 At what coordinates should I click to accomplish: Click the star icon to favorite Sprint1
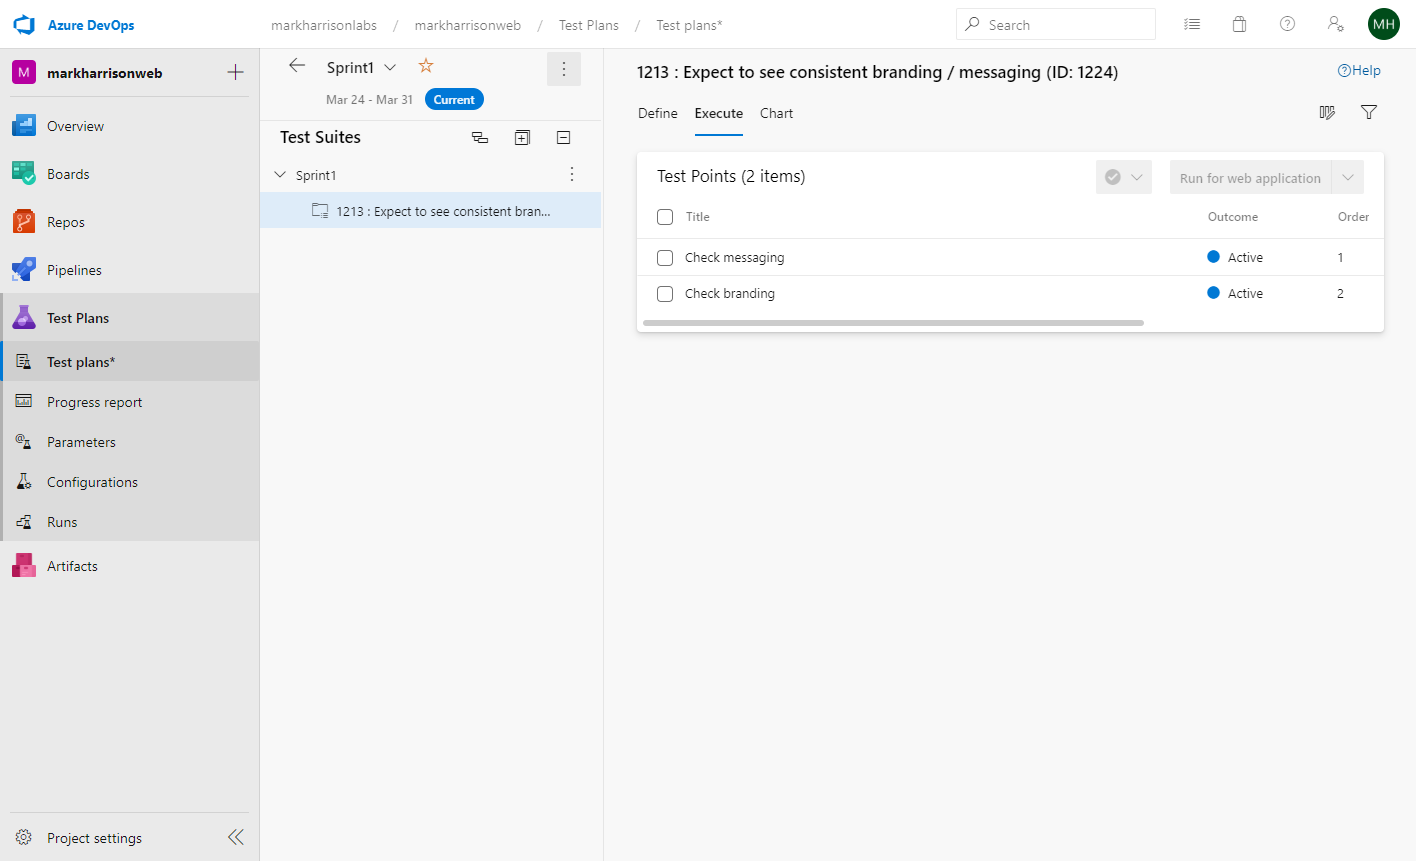click(426, 66)
